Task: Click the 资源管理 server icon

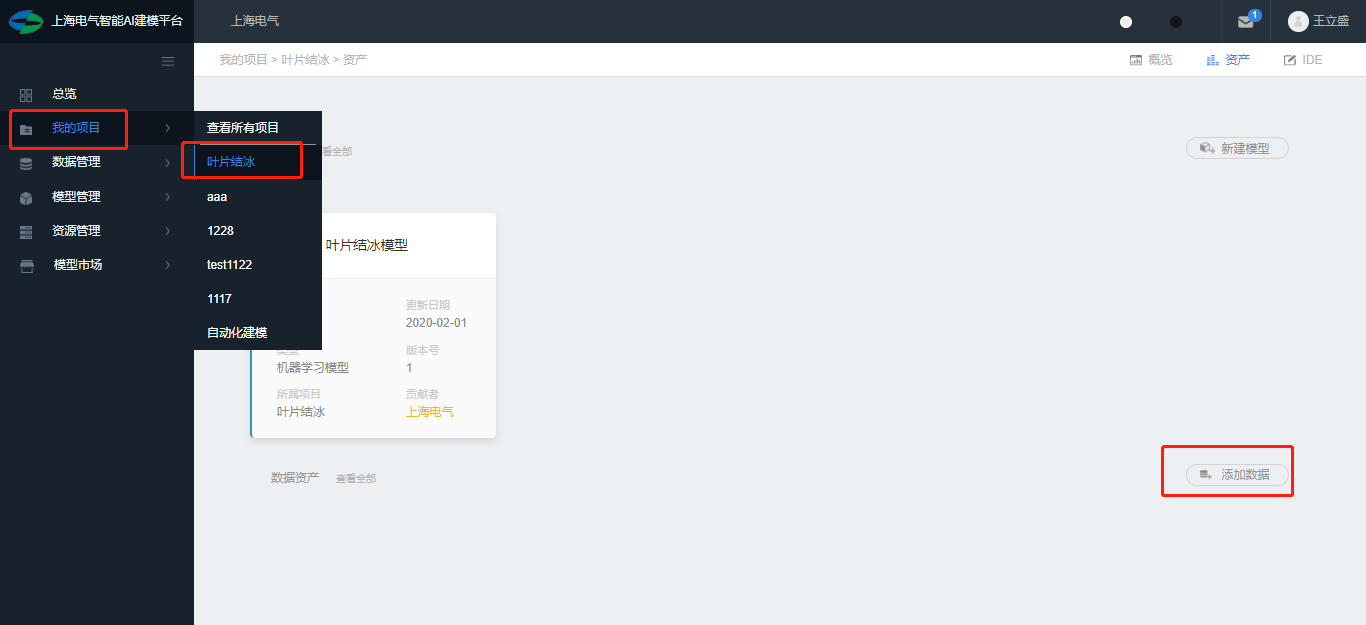Action: point(26,232)
